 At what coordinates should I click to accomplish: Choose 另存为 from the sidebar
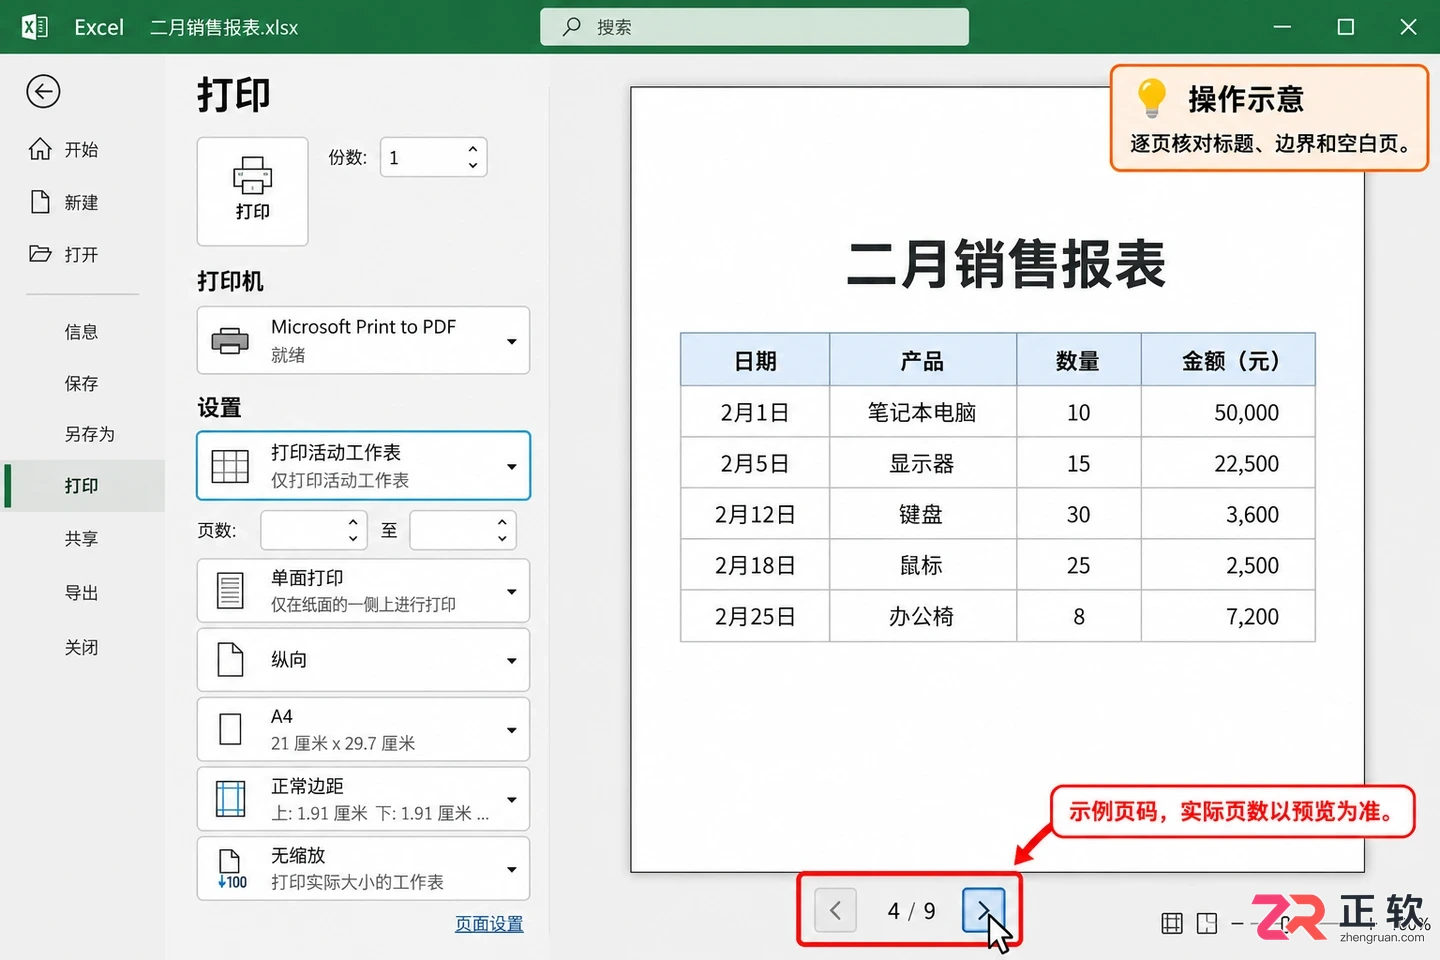pyautogui.click(x=90, y=434)
